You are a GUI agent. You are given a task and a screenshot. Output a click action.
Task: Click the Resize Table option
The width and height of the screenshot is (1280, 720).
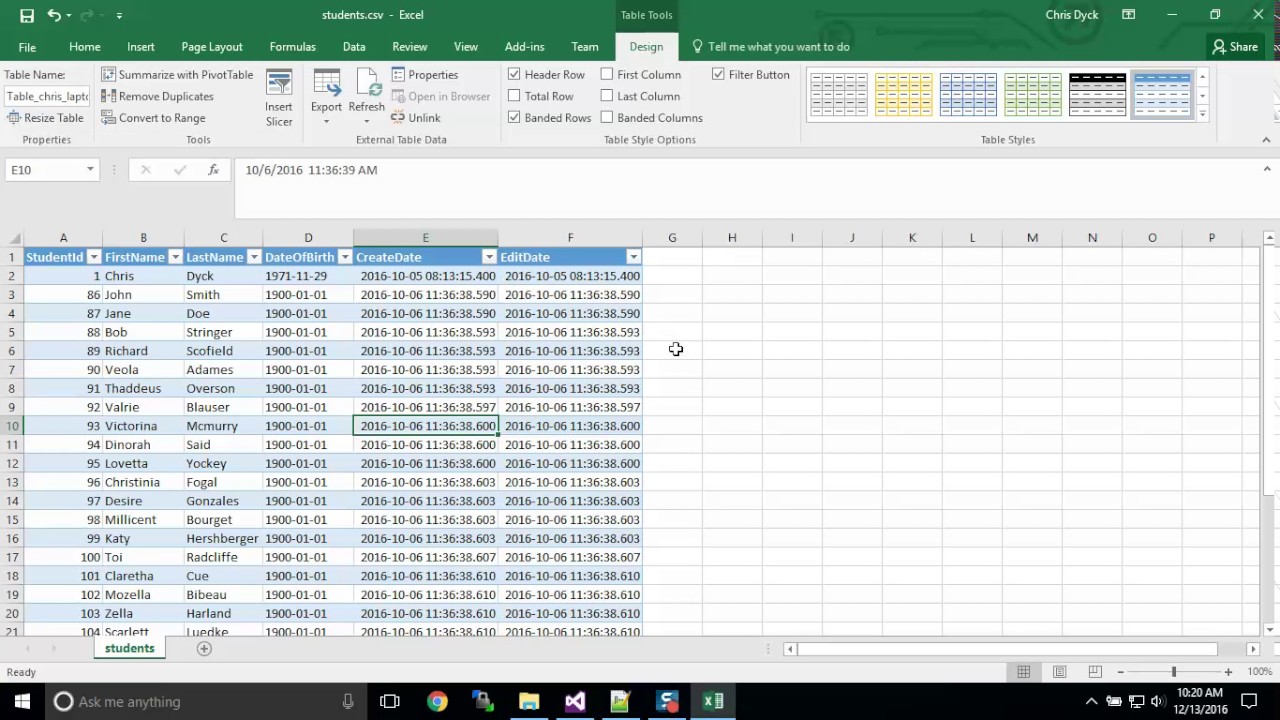tap(45, 118)
